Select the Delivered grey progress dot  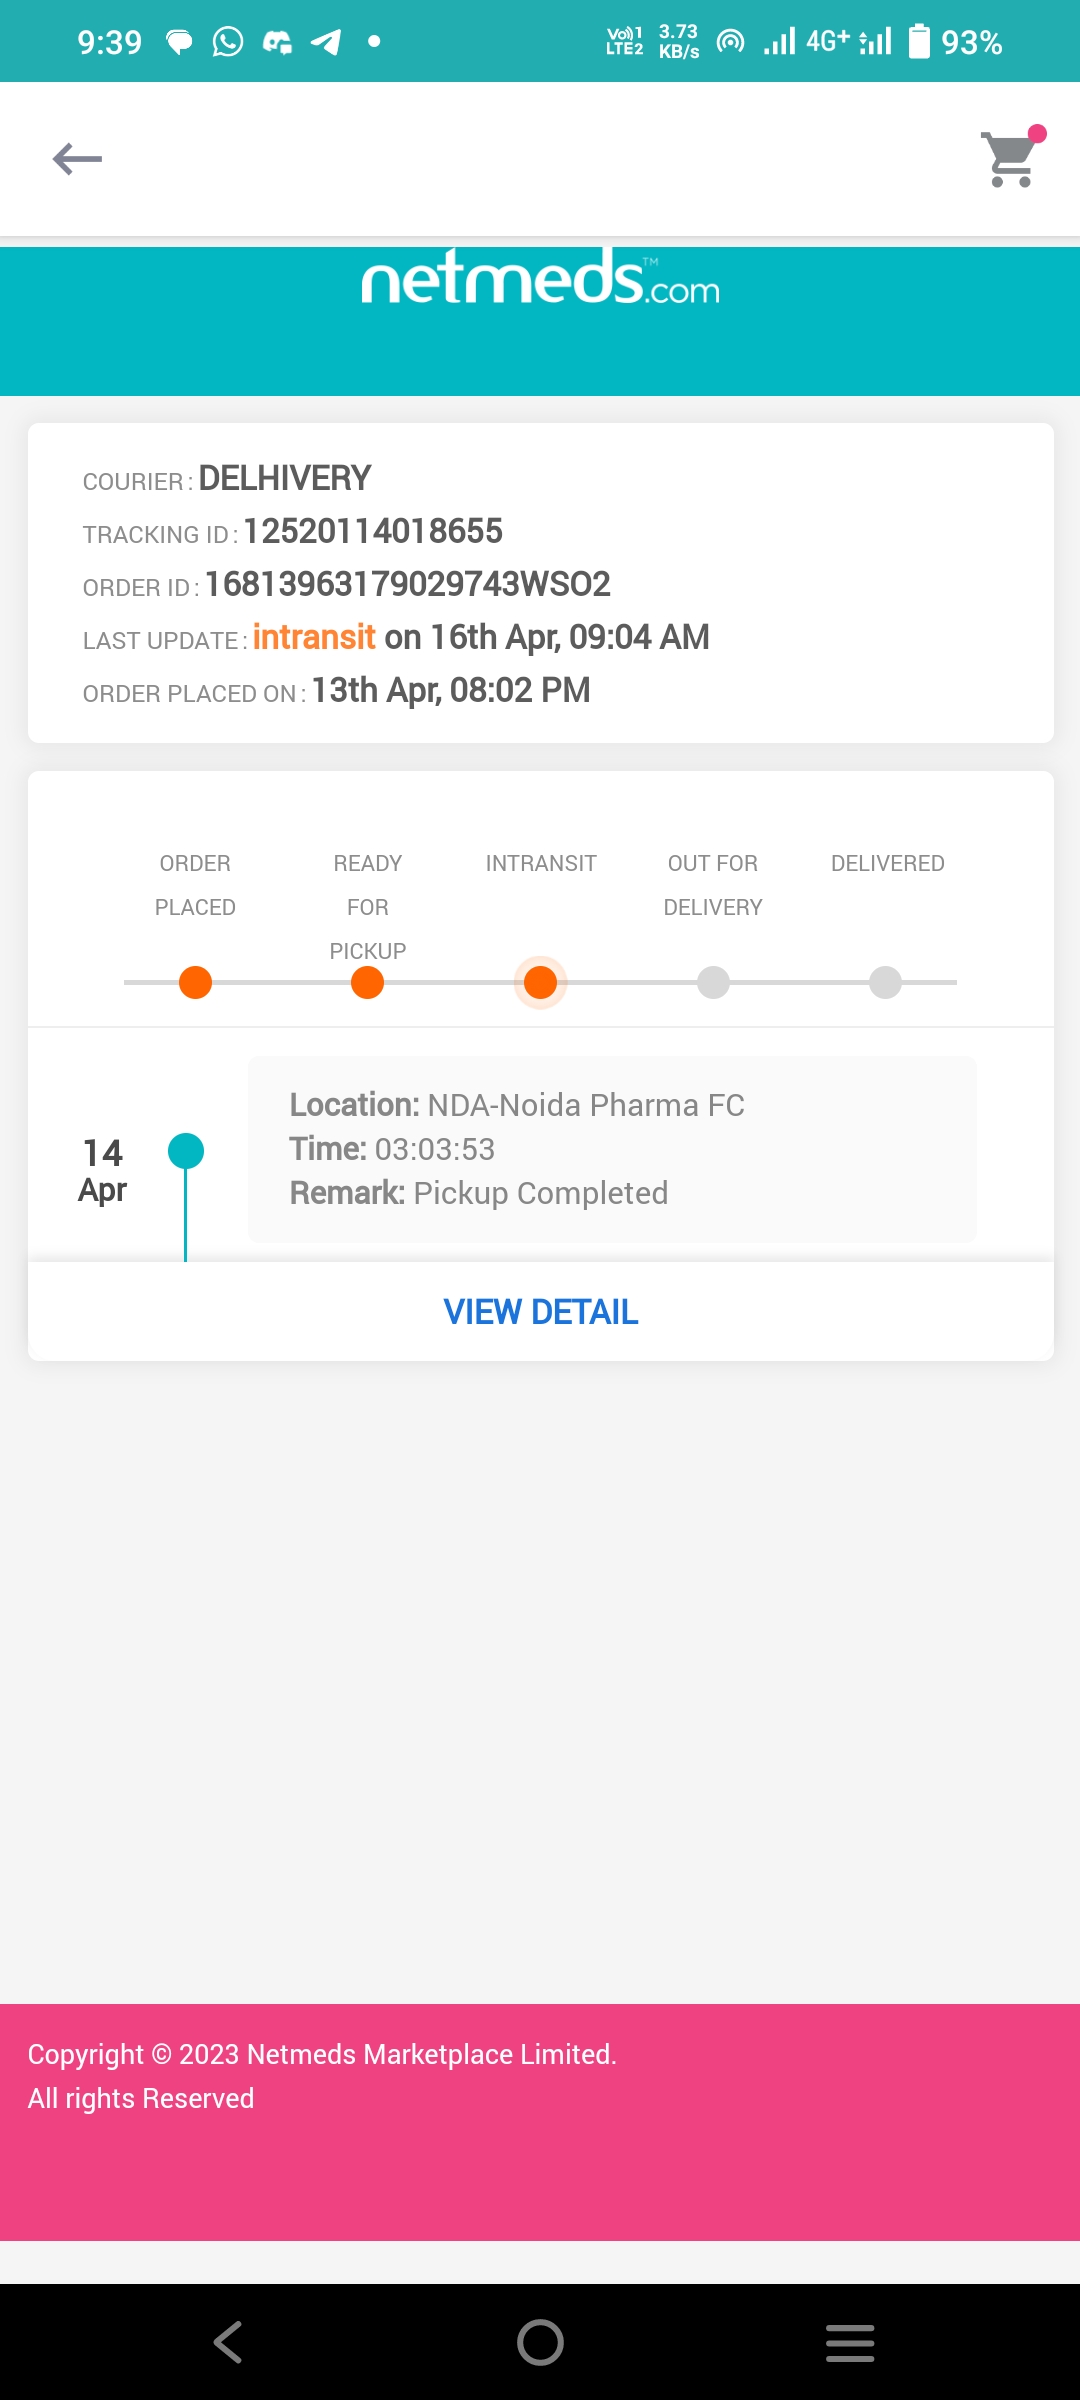pyautogui.click(x=885, y=982)
